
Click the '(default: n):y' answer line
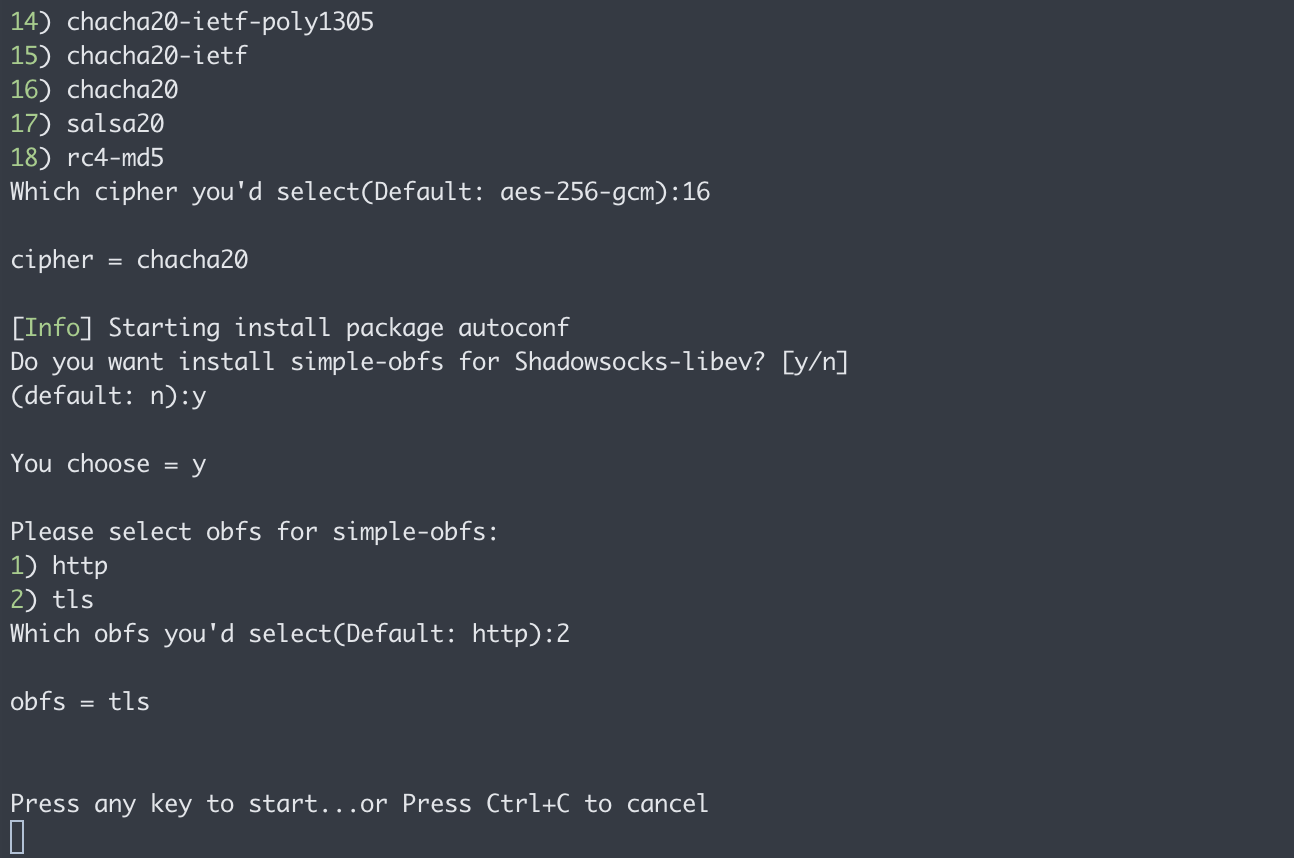(x=108, y=395)
